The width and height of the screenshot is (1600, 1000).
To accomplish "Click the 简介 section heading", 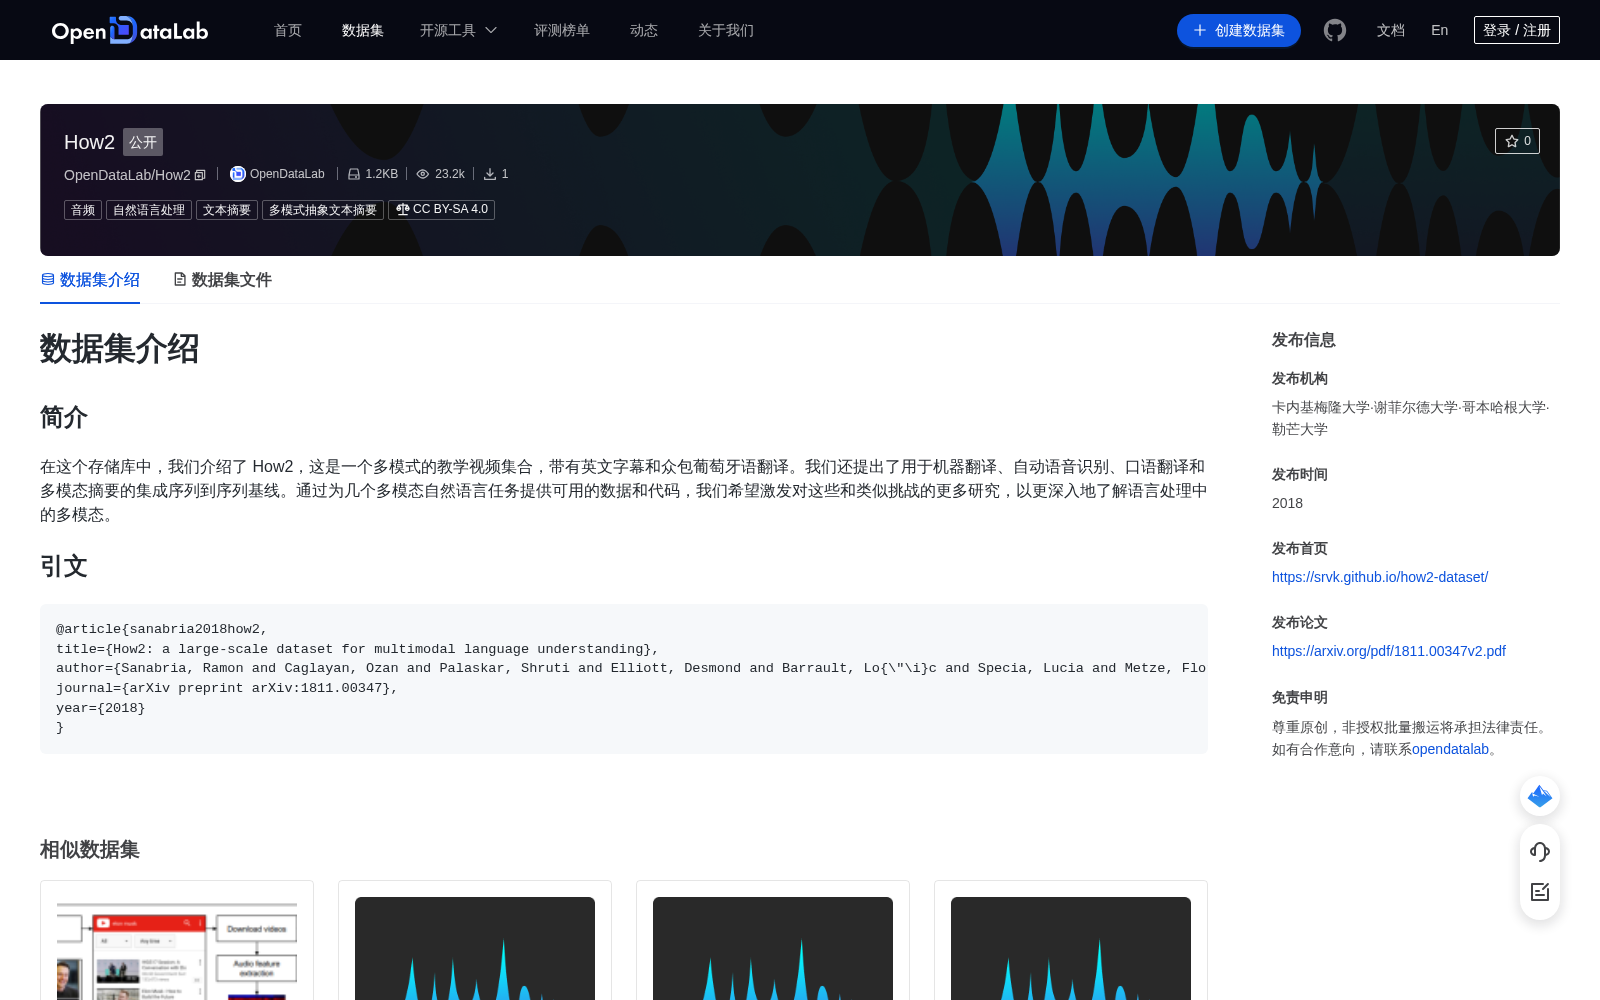I will 64,417.
